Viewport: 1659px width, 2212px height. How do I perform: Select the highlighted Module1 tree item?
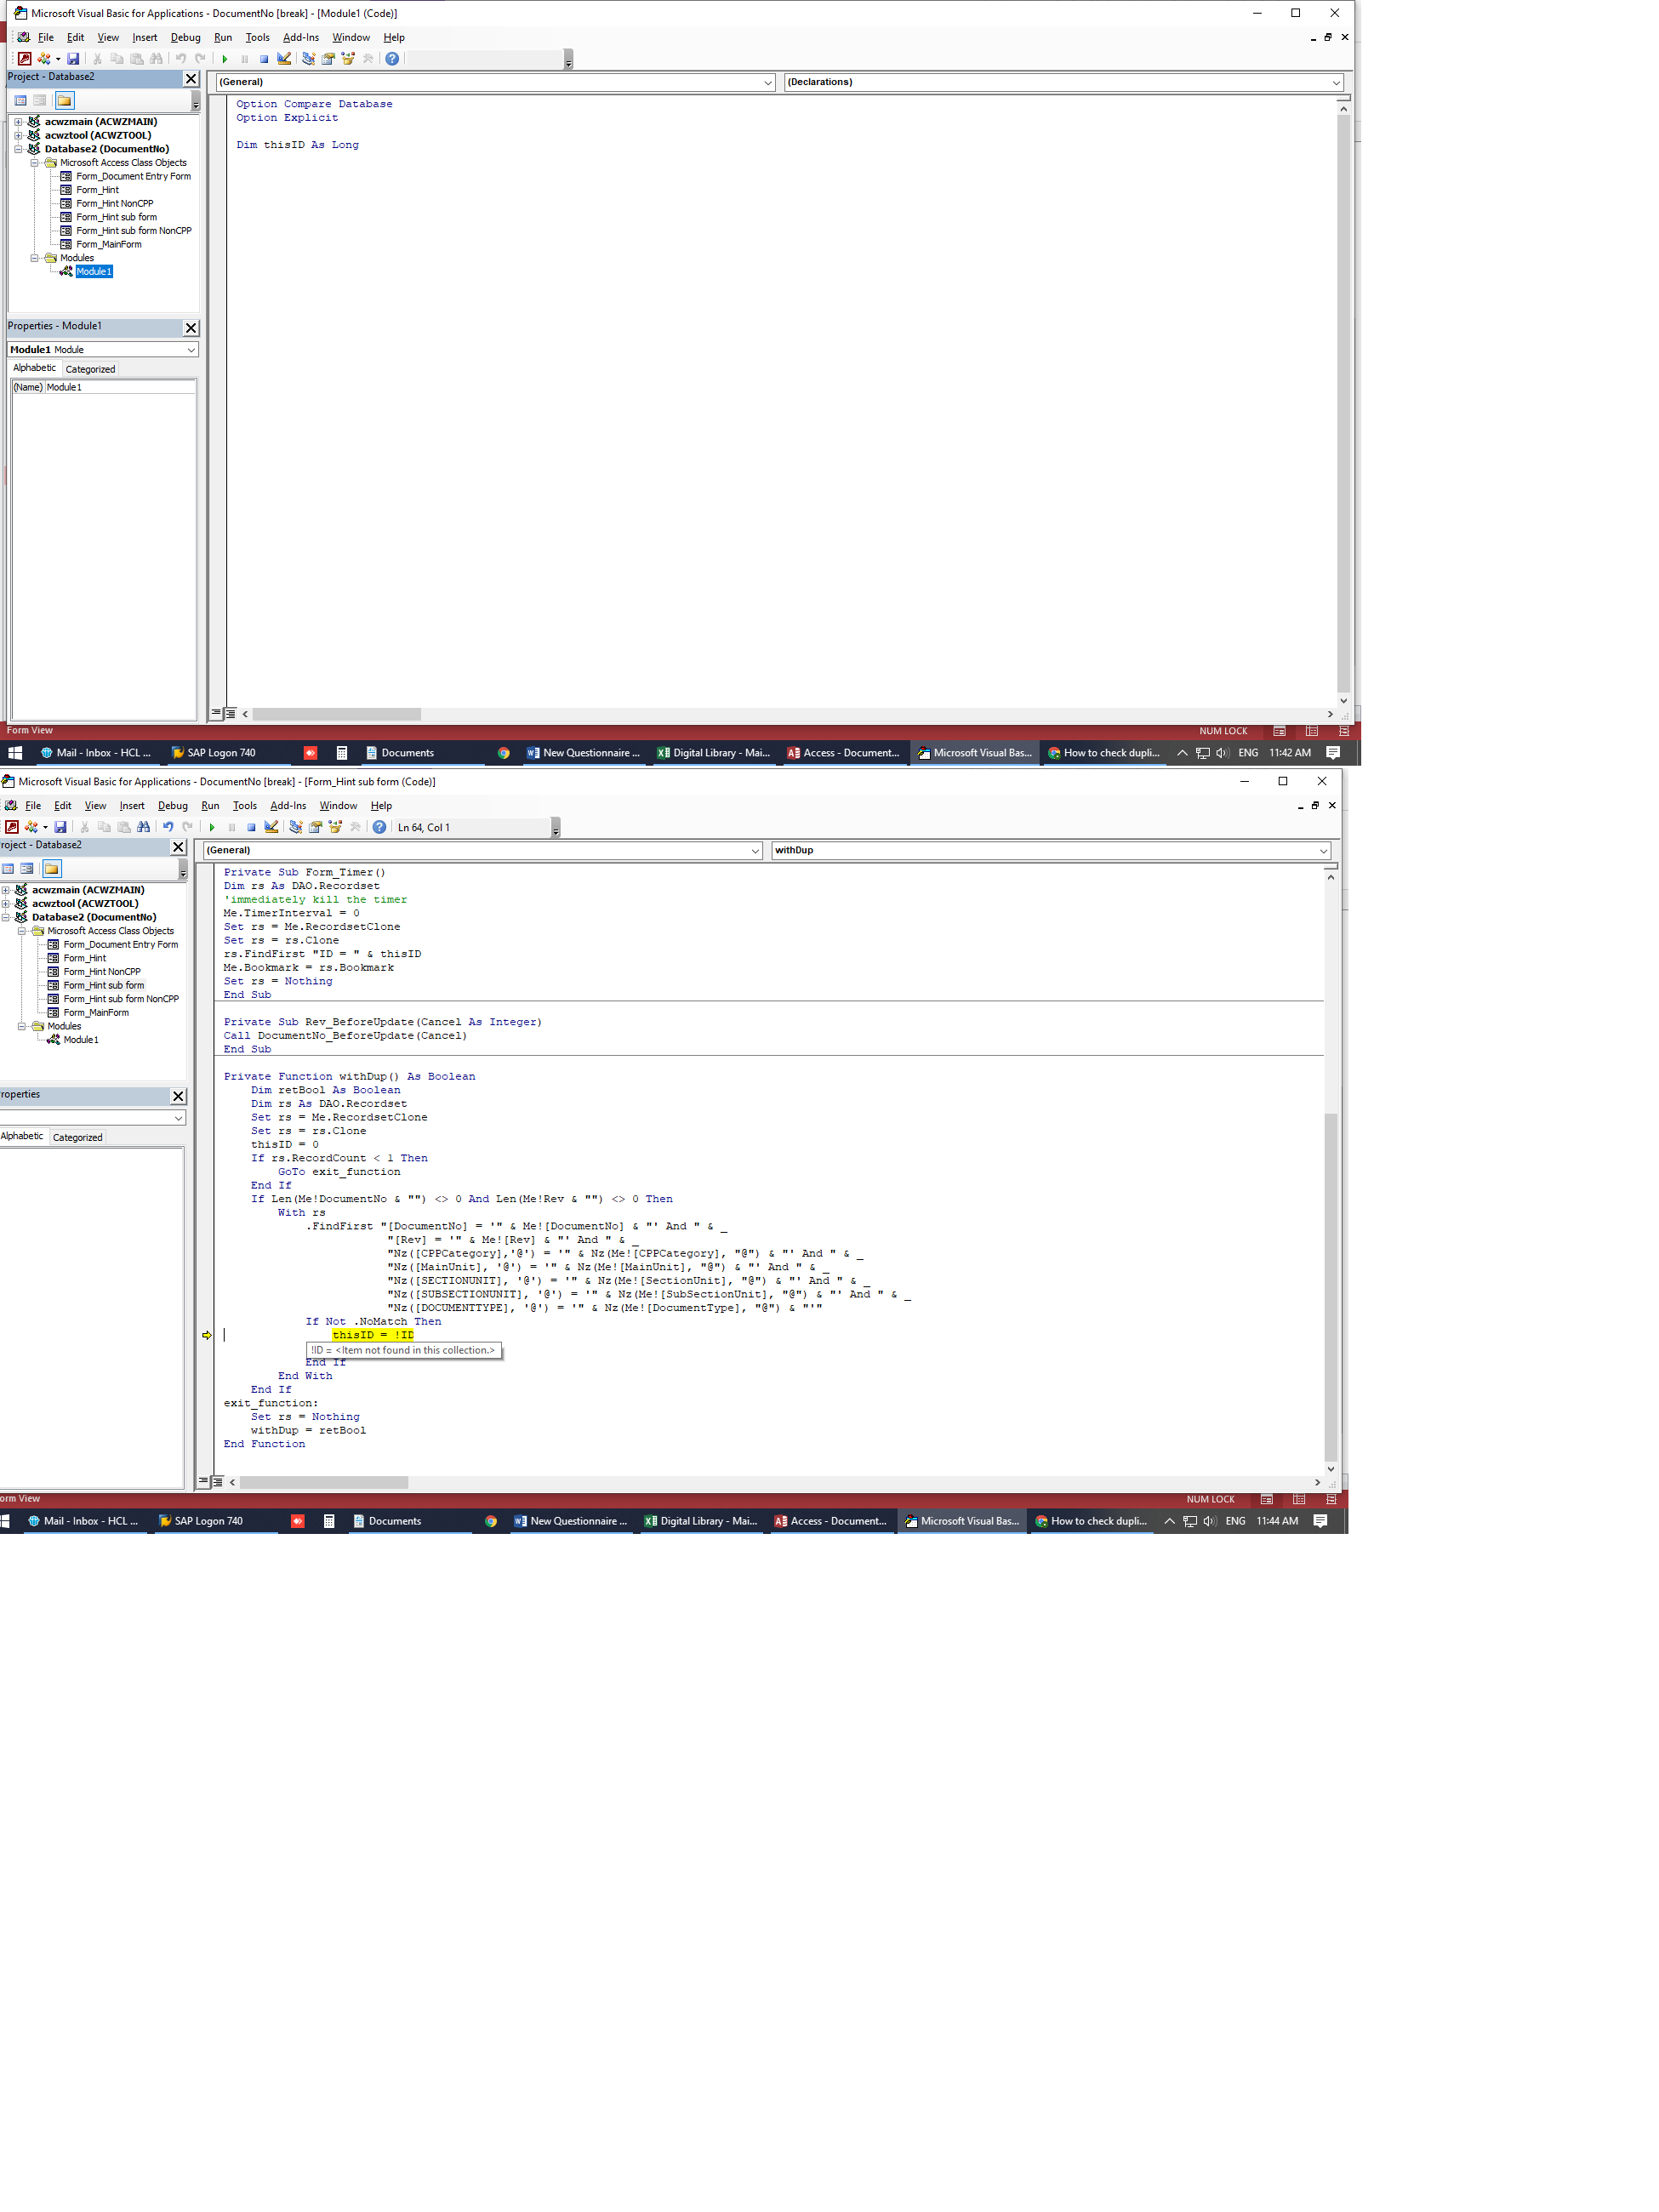pyautogui.click(x=94, y=271)
